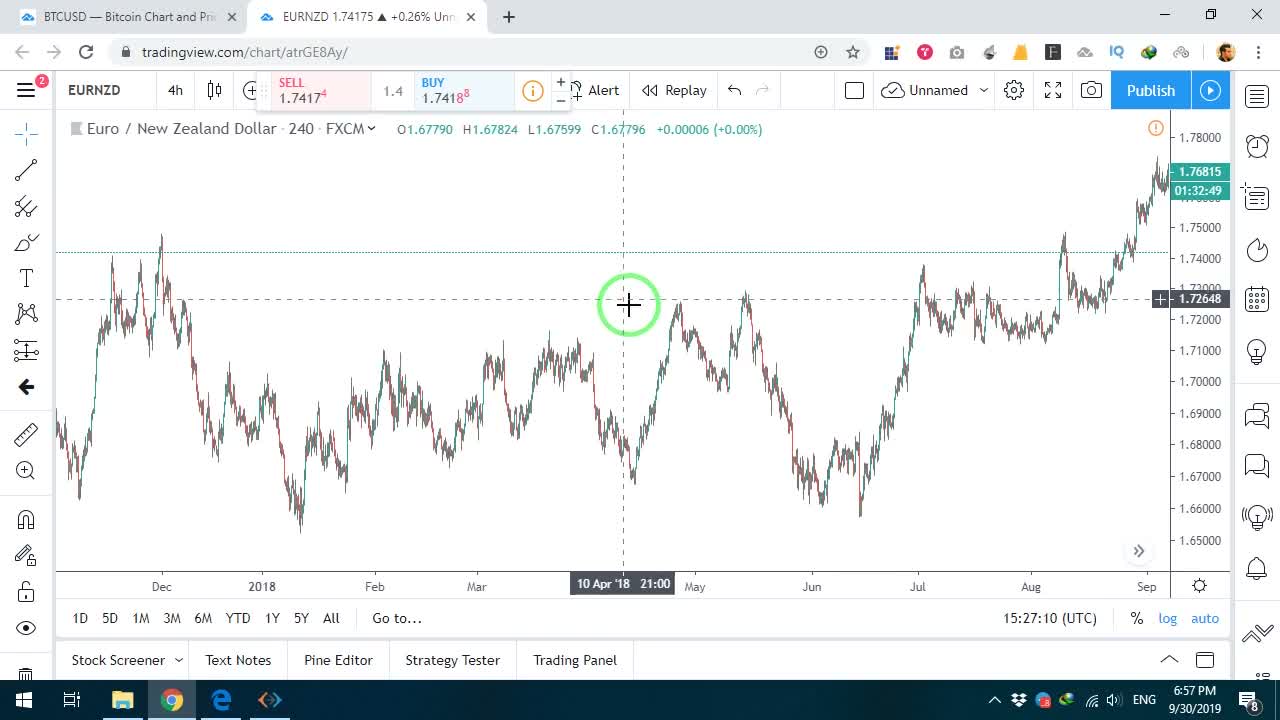The height and width of the screenshot is (720, 1280).
Task: Open the watchlist panel in right sidebar
Action: click(x=1257, y=97)
